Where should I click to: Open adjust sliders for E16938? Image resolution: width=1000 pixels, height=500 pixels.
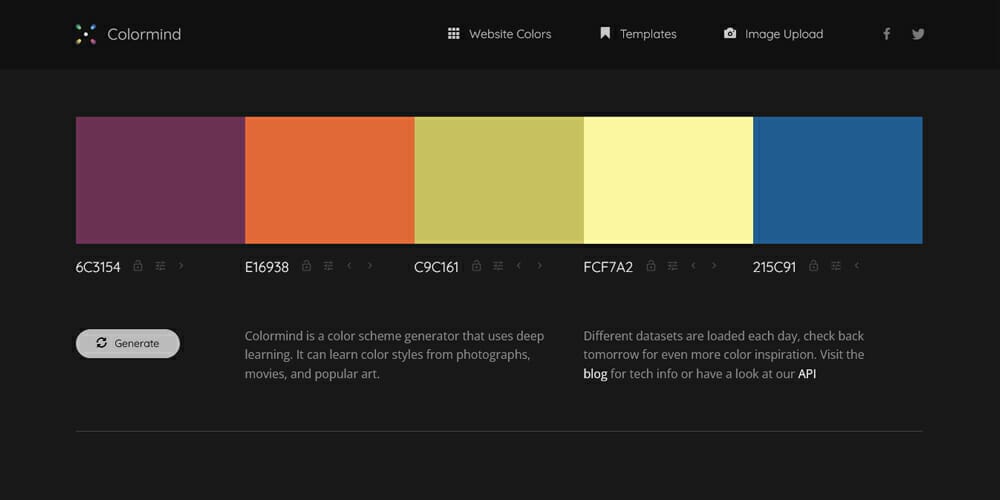328,266
